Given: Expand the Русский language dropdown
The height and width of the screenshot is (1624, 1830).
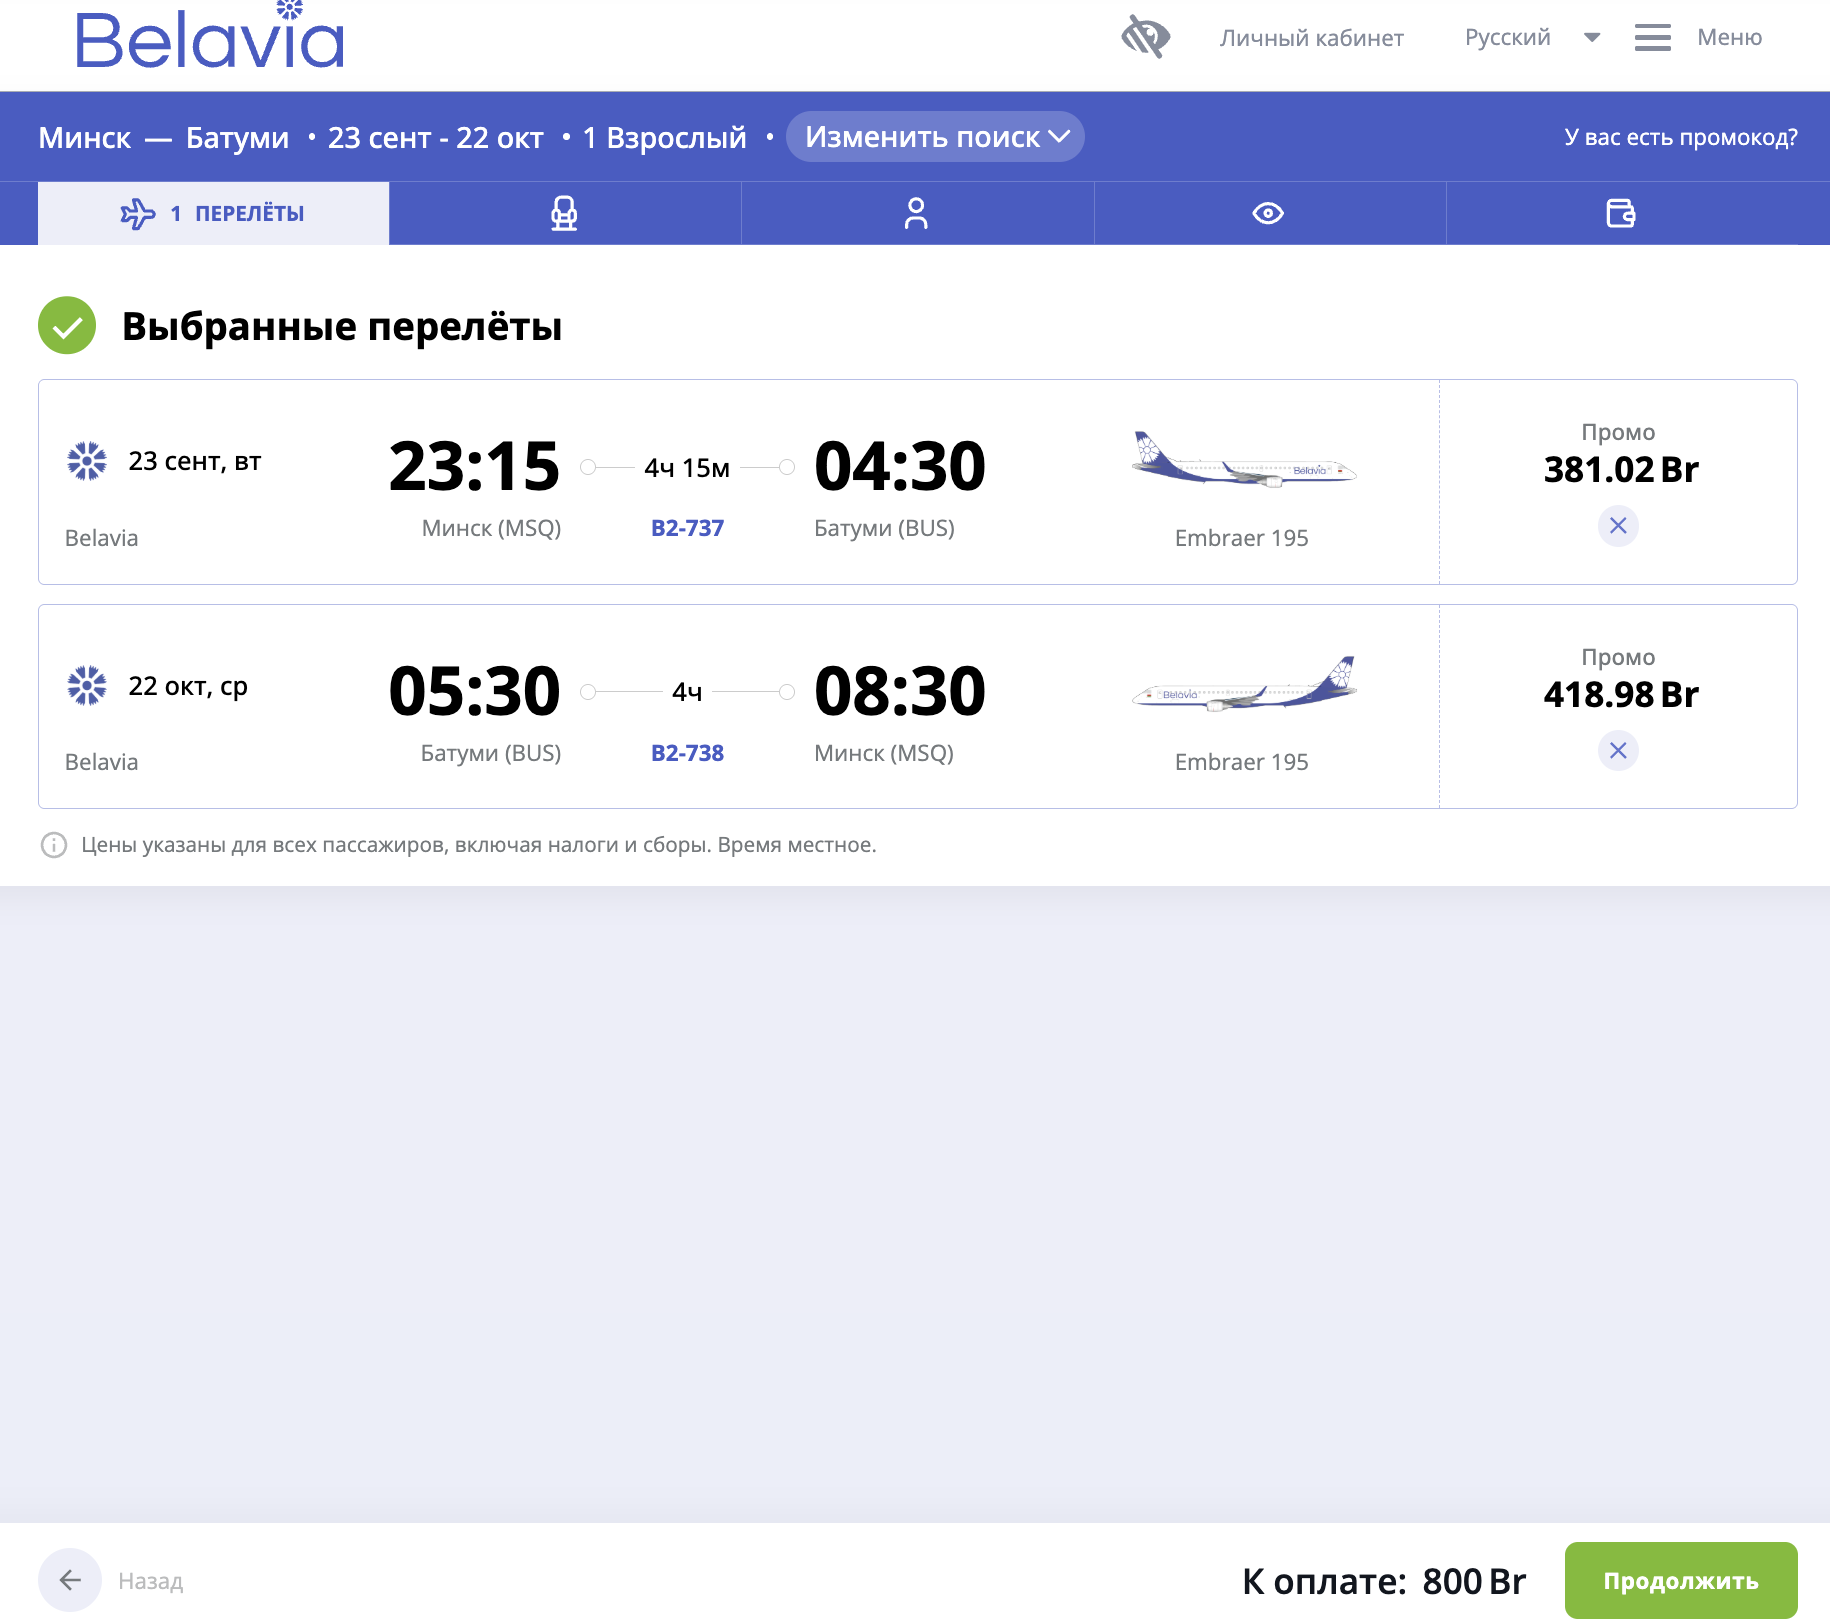Looking at the screenshot, I should click(x=1532, y=37).
